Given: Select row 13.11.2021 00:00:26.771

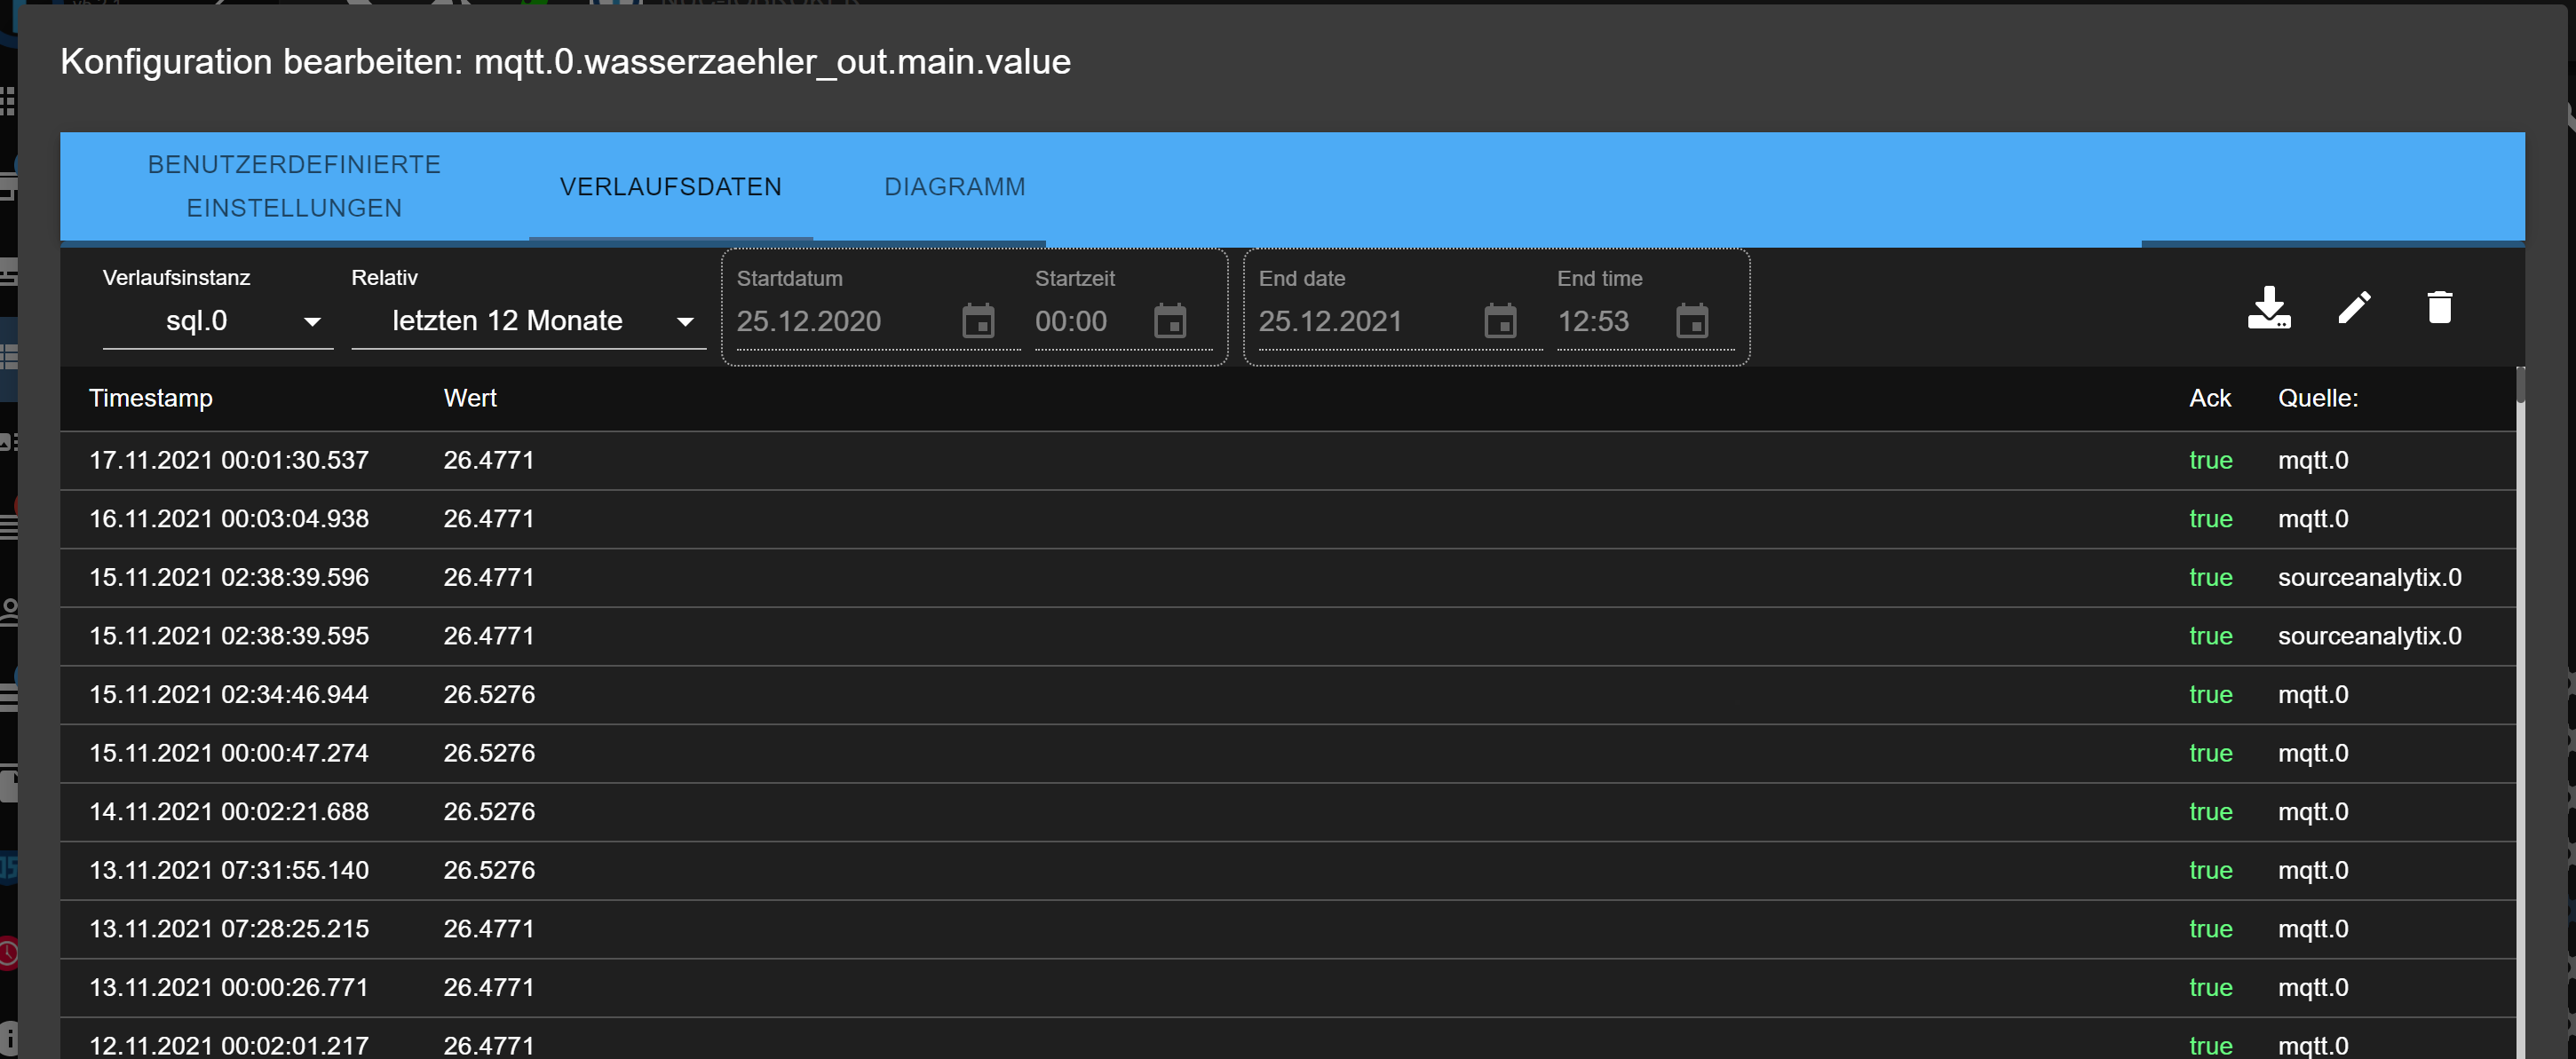Looking at the screenshot, I should 1287,987.
